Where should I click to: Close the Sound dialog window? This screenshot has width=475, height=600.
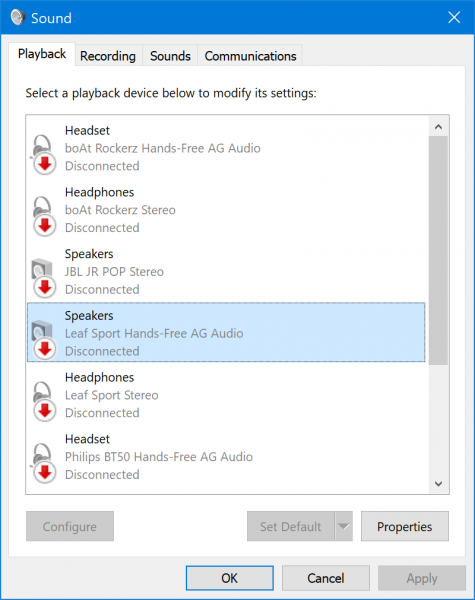coord(454,17)
